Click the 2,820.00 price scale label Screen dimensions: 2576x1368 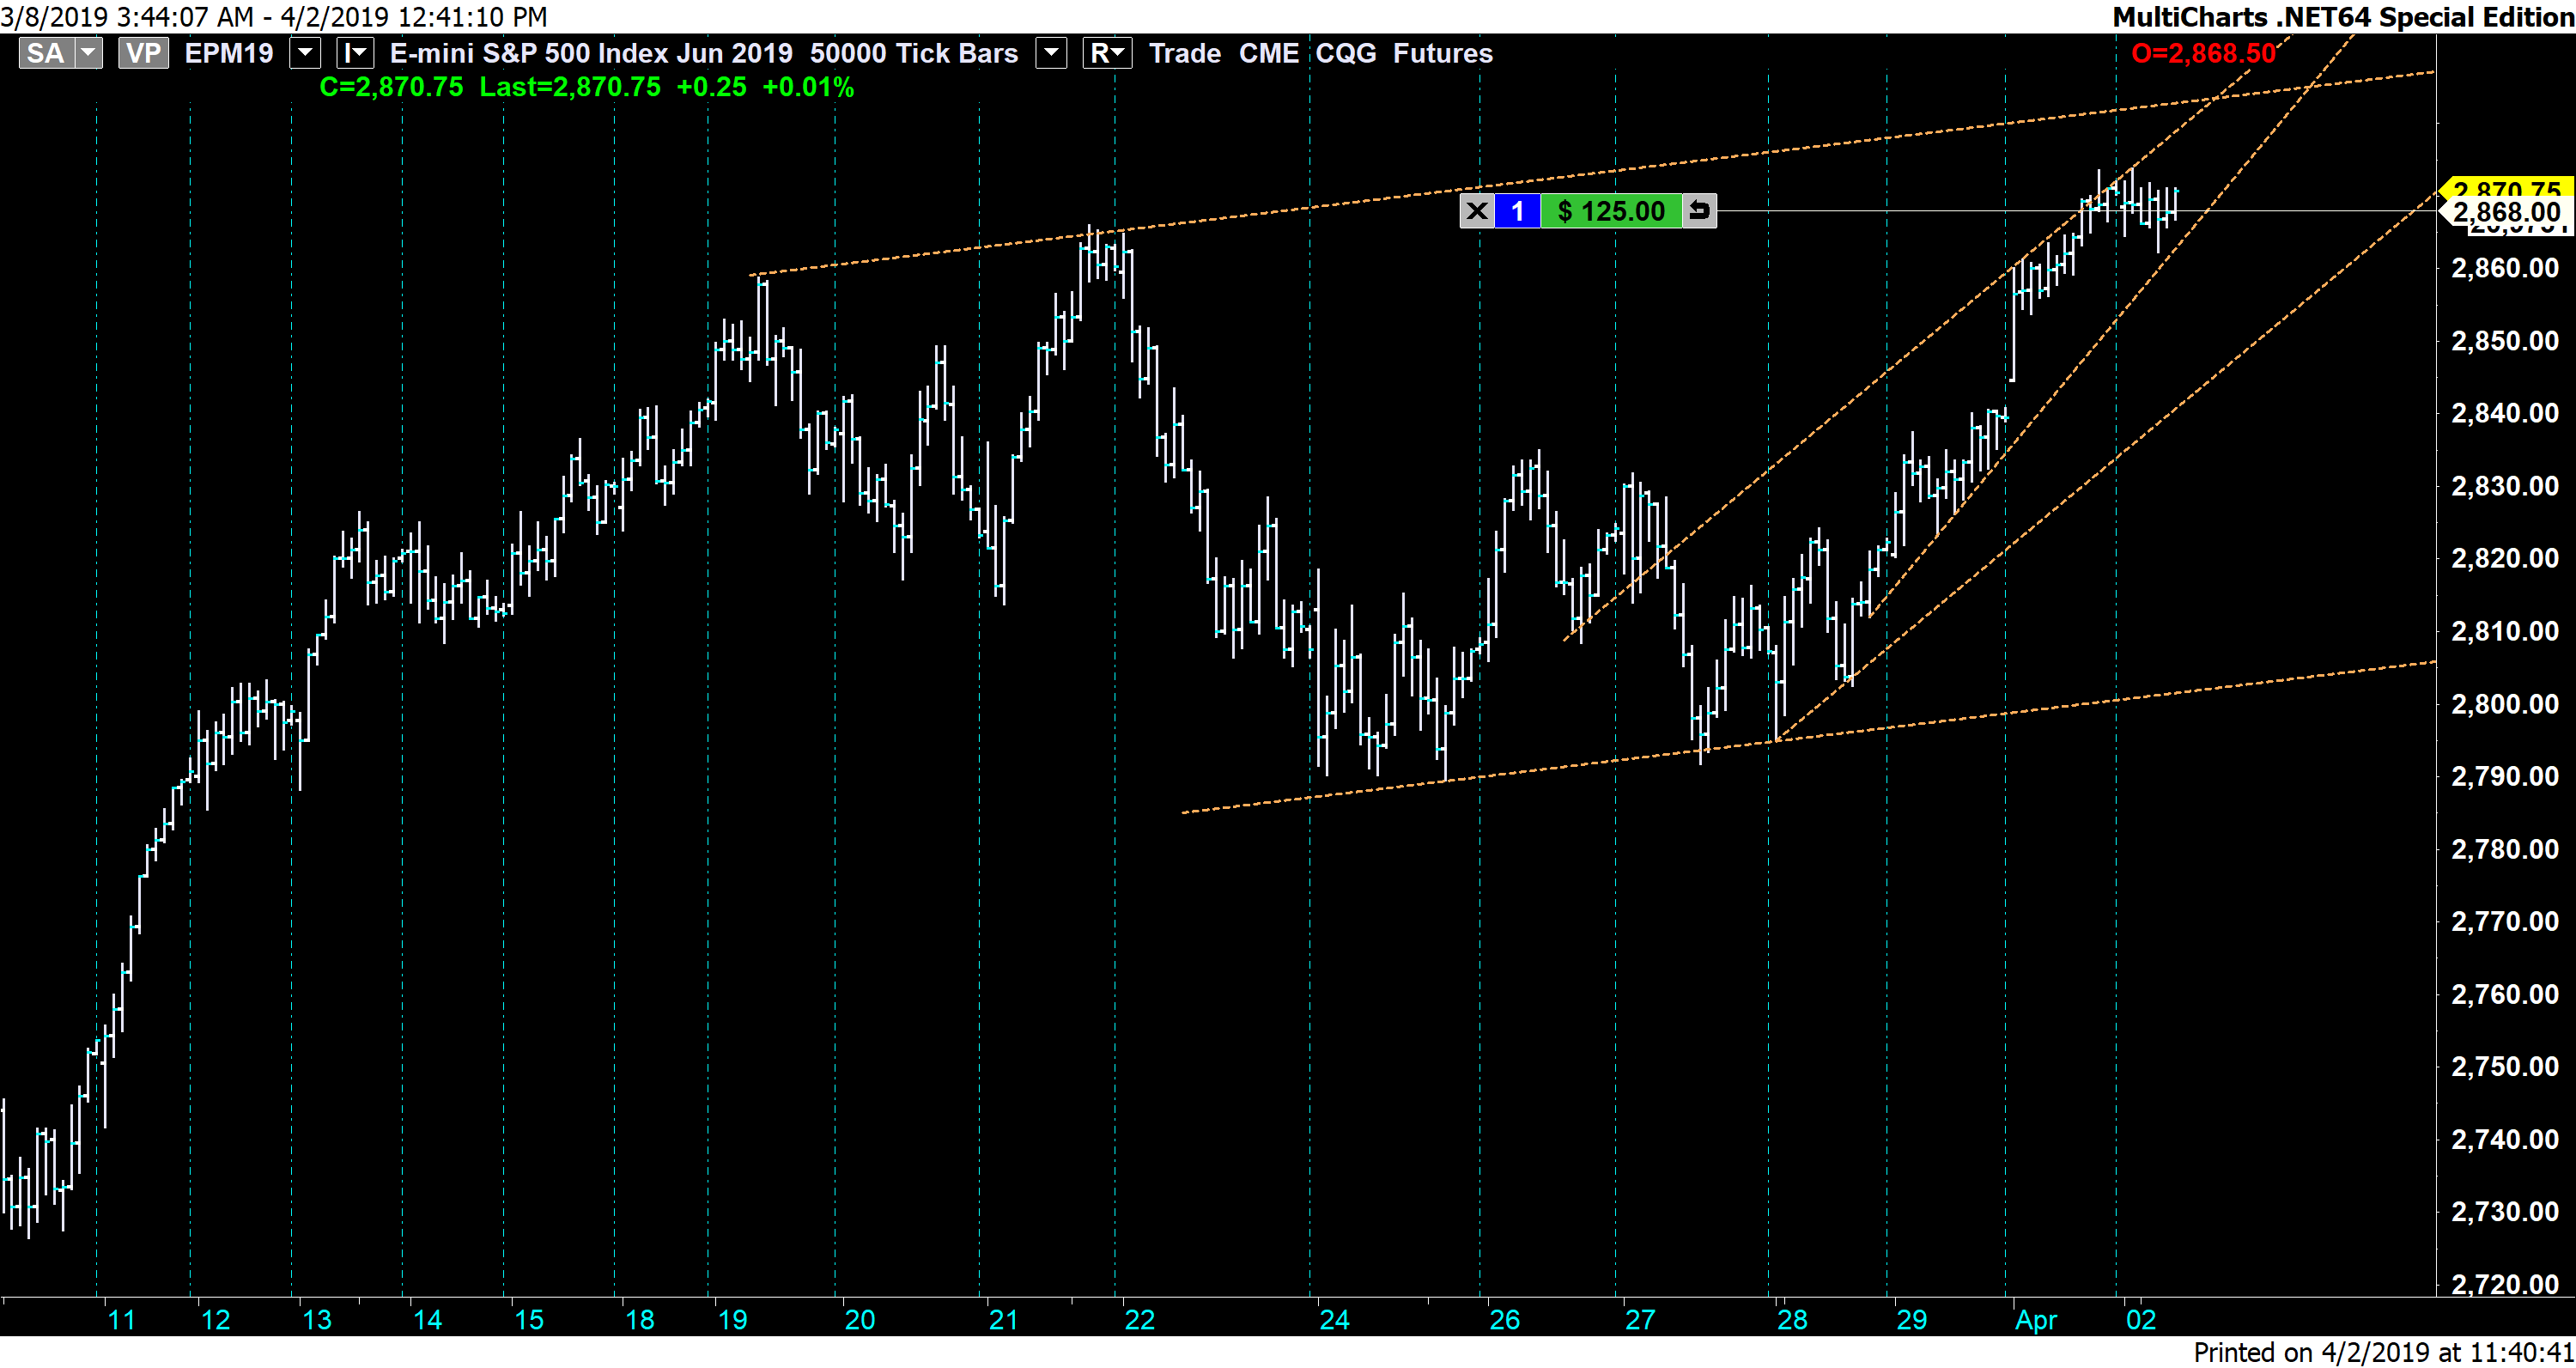2505,558
